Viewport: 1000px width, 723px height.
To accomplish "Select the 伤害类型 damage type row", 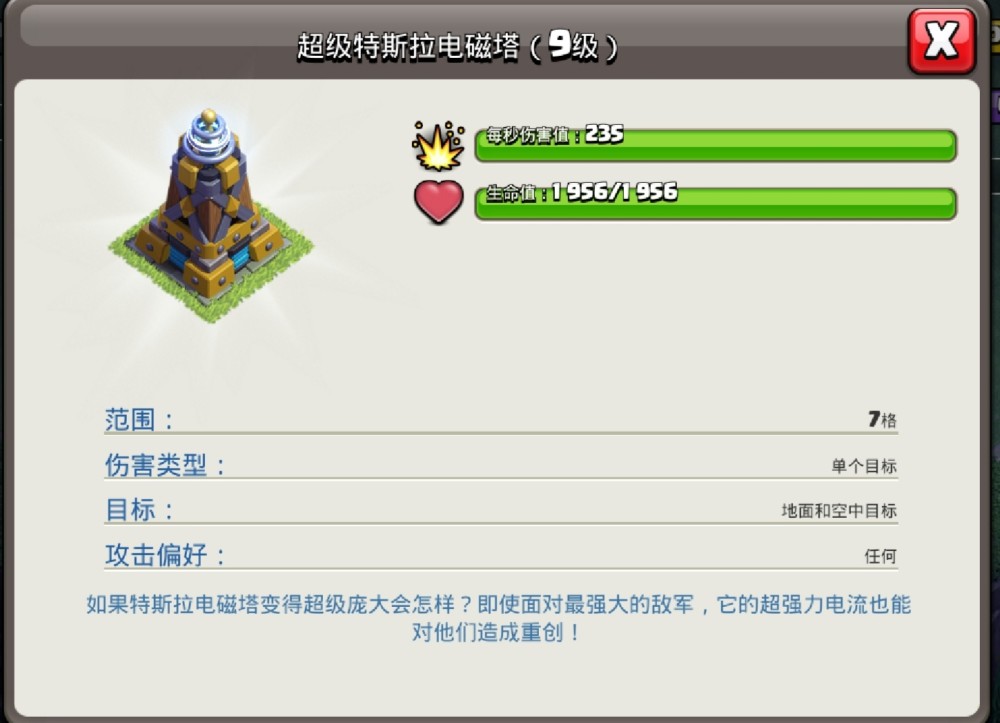I will pyautogui.click(x=501, y=465).
